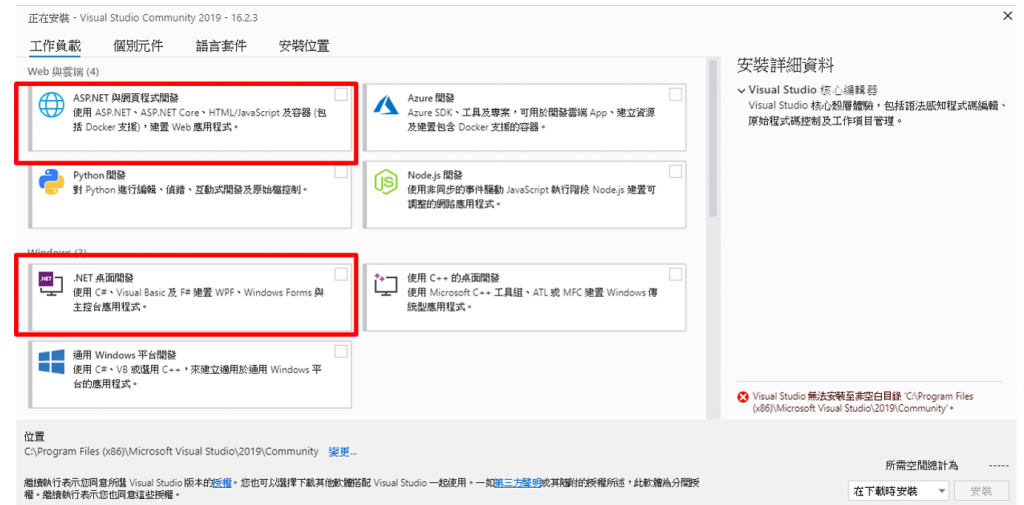Click the Web 與雲端 (4) section heading

(x=63, y=71)
